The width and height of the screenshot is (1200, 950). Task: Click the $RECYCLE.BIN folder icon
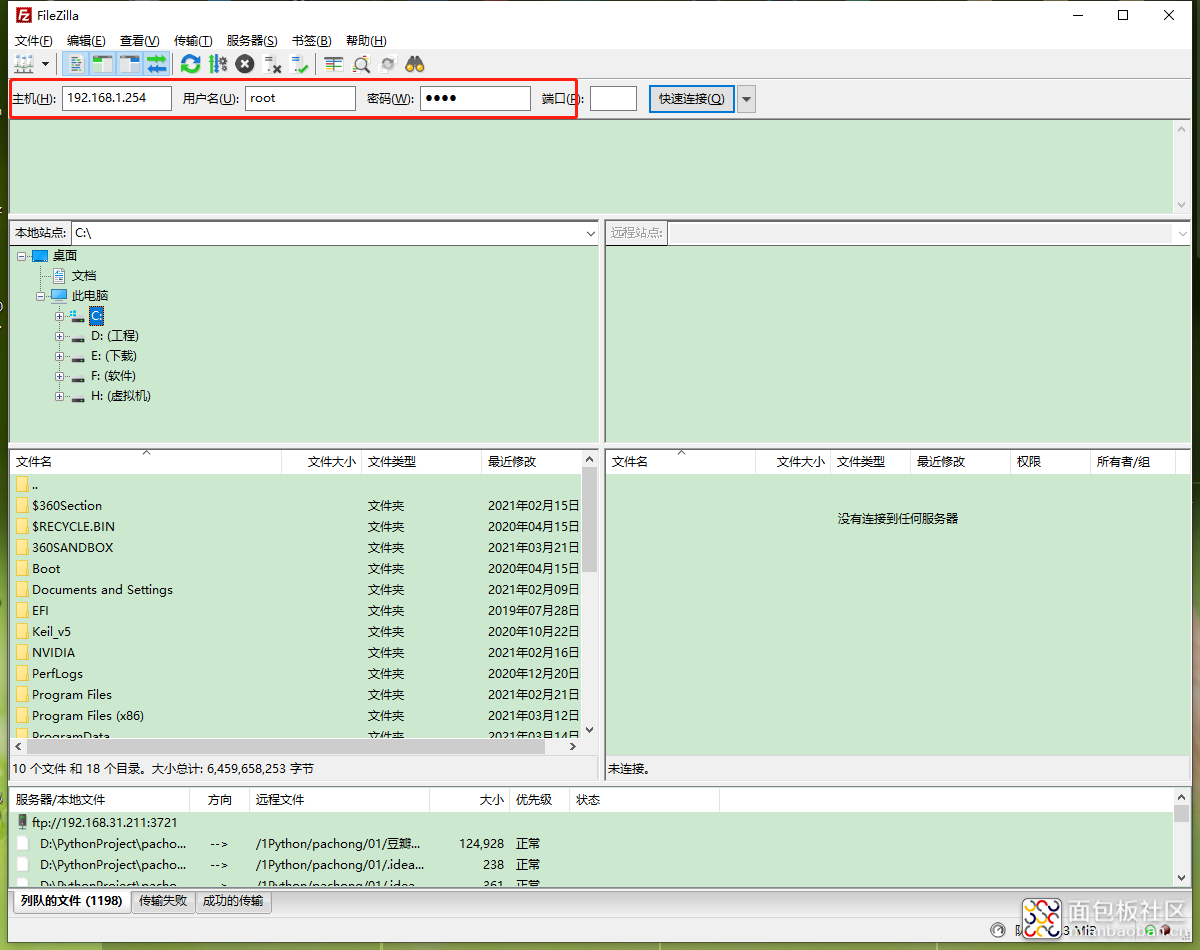[22, 526]
